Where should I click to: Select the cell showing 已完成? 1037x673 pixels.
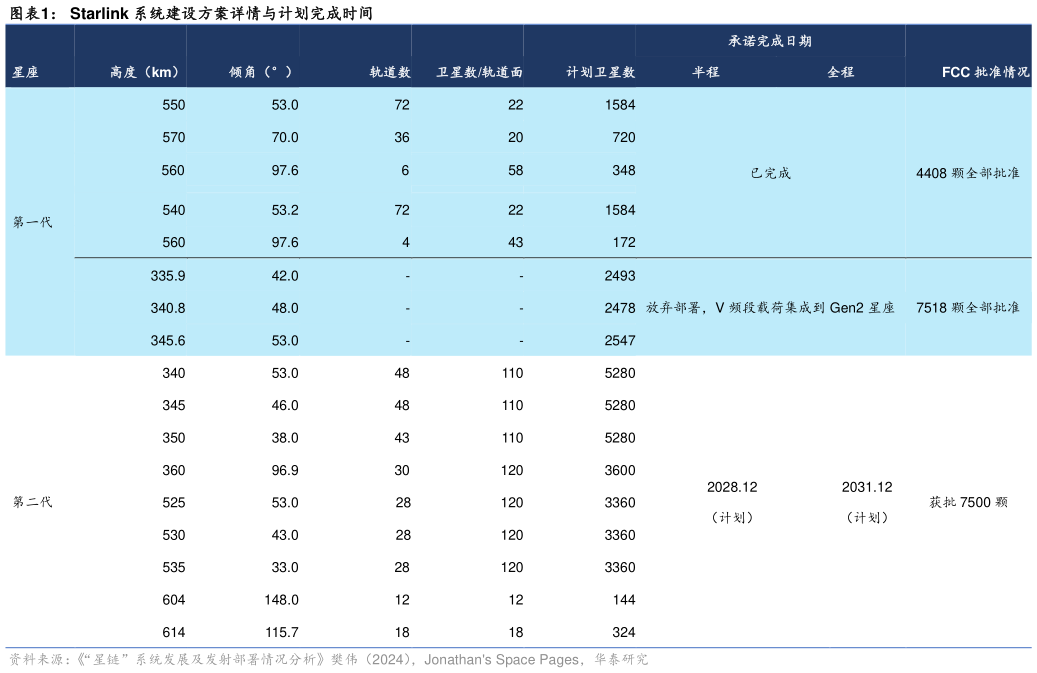point(768,172)
